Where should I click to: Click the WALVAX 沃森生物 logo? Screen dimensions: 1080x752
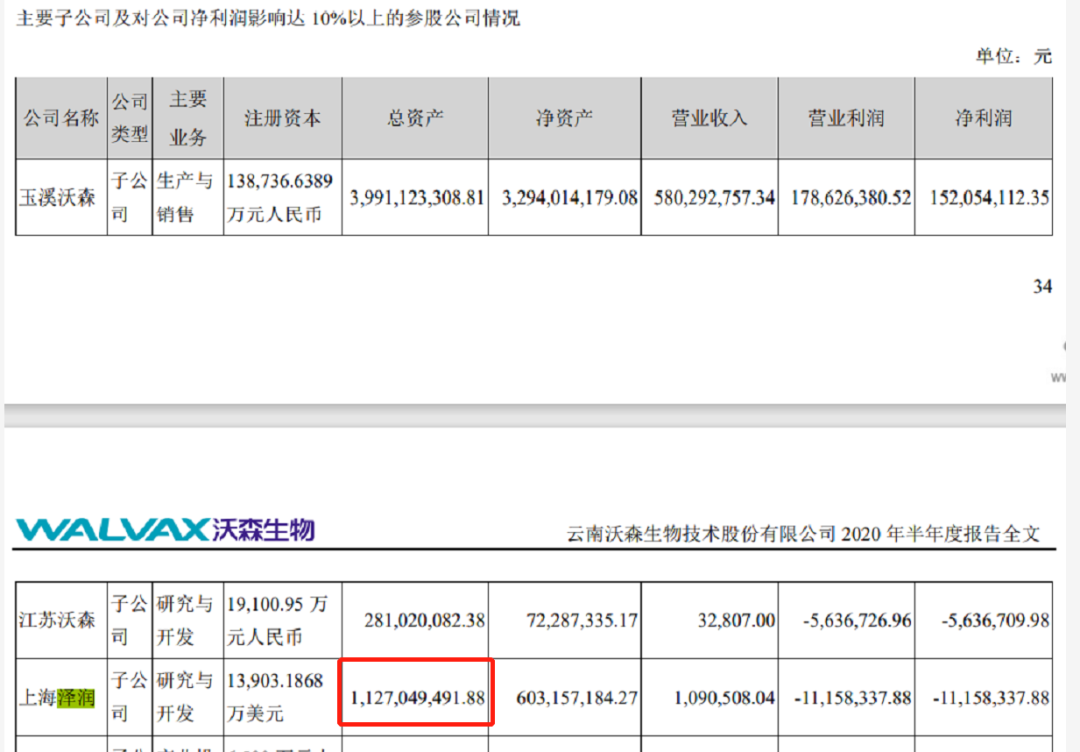click(165, 530)
